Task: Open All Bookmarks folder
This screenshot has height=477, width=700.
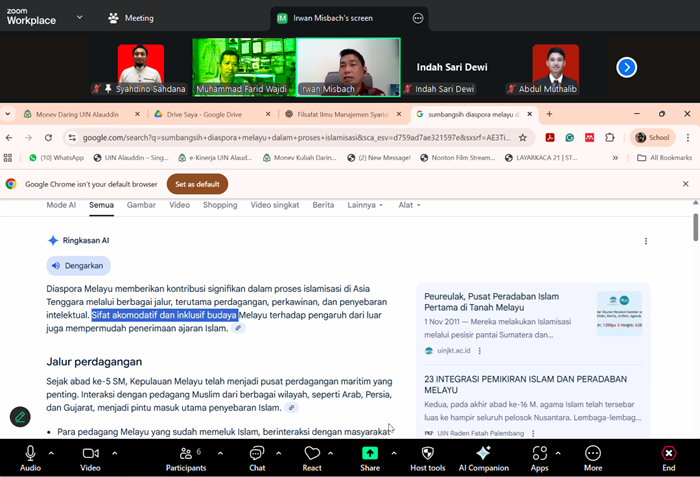Action: pyautogui.click(x=665, y=158)
